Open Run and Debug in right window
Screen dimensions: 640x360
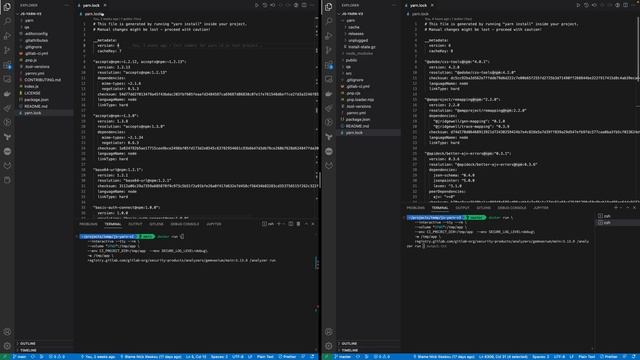[329, 36]
